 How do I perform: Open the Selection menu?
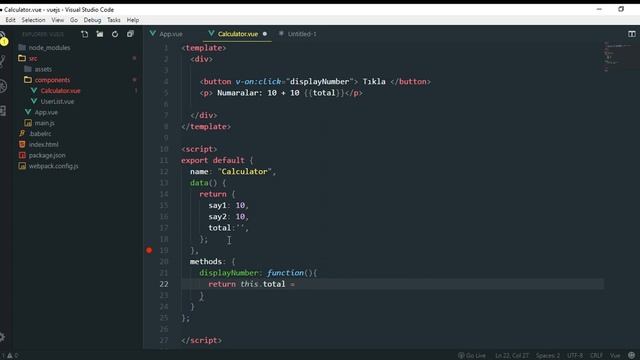pos(33,20)
